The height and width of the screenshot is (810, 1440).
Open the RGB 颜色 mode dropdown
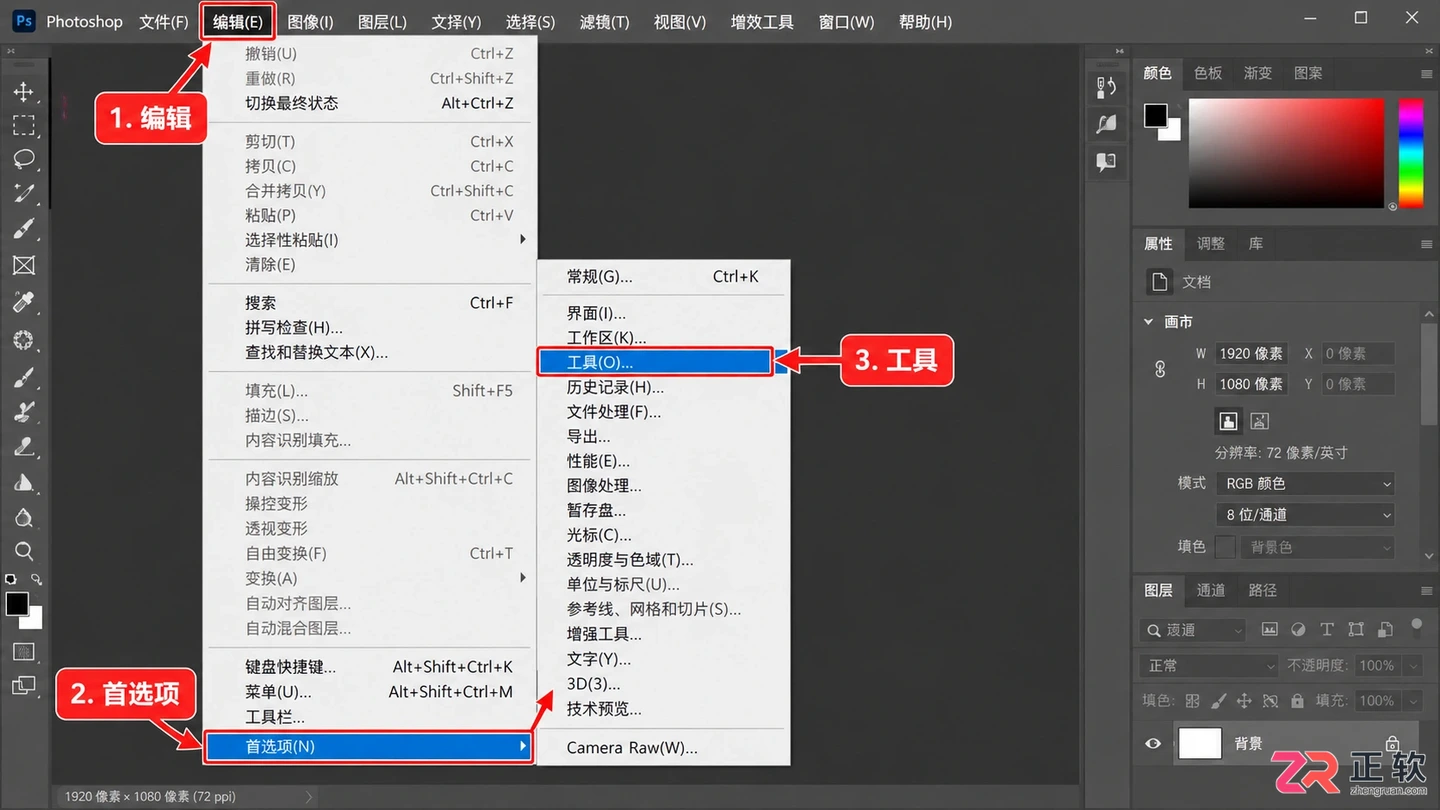click(1305, 483)
